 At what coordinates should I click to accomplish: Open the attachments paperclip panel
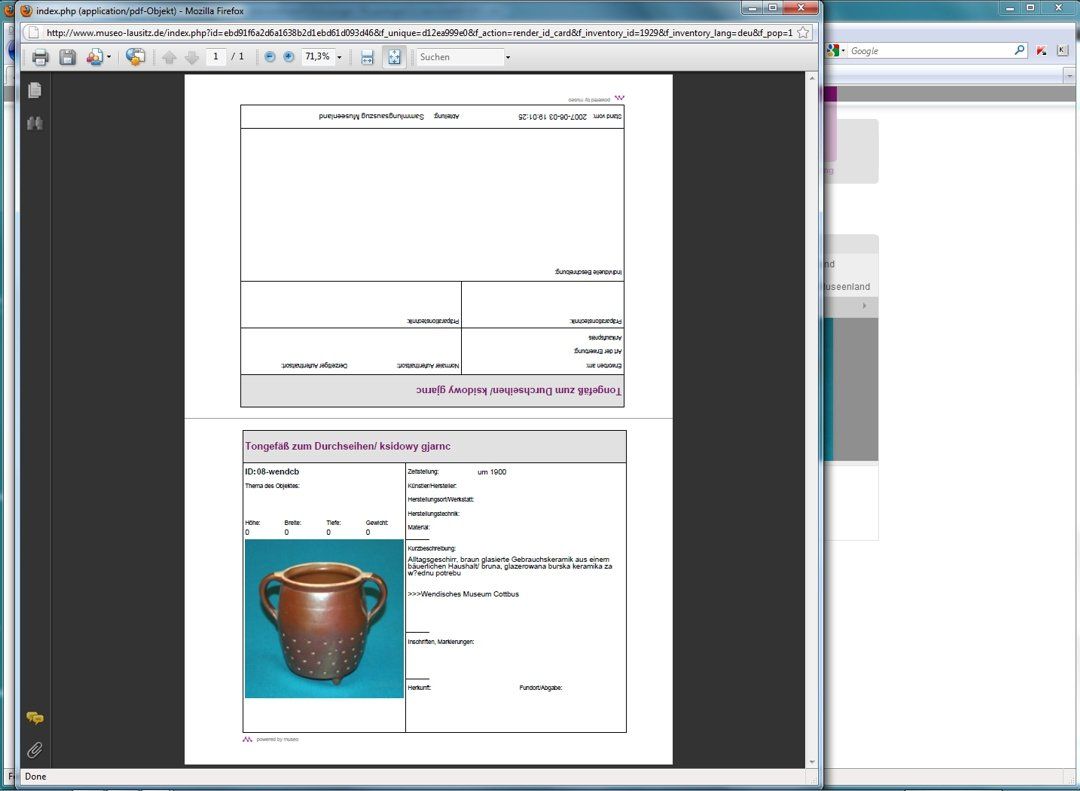click(x=34, y=750)
